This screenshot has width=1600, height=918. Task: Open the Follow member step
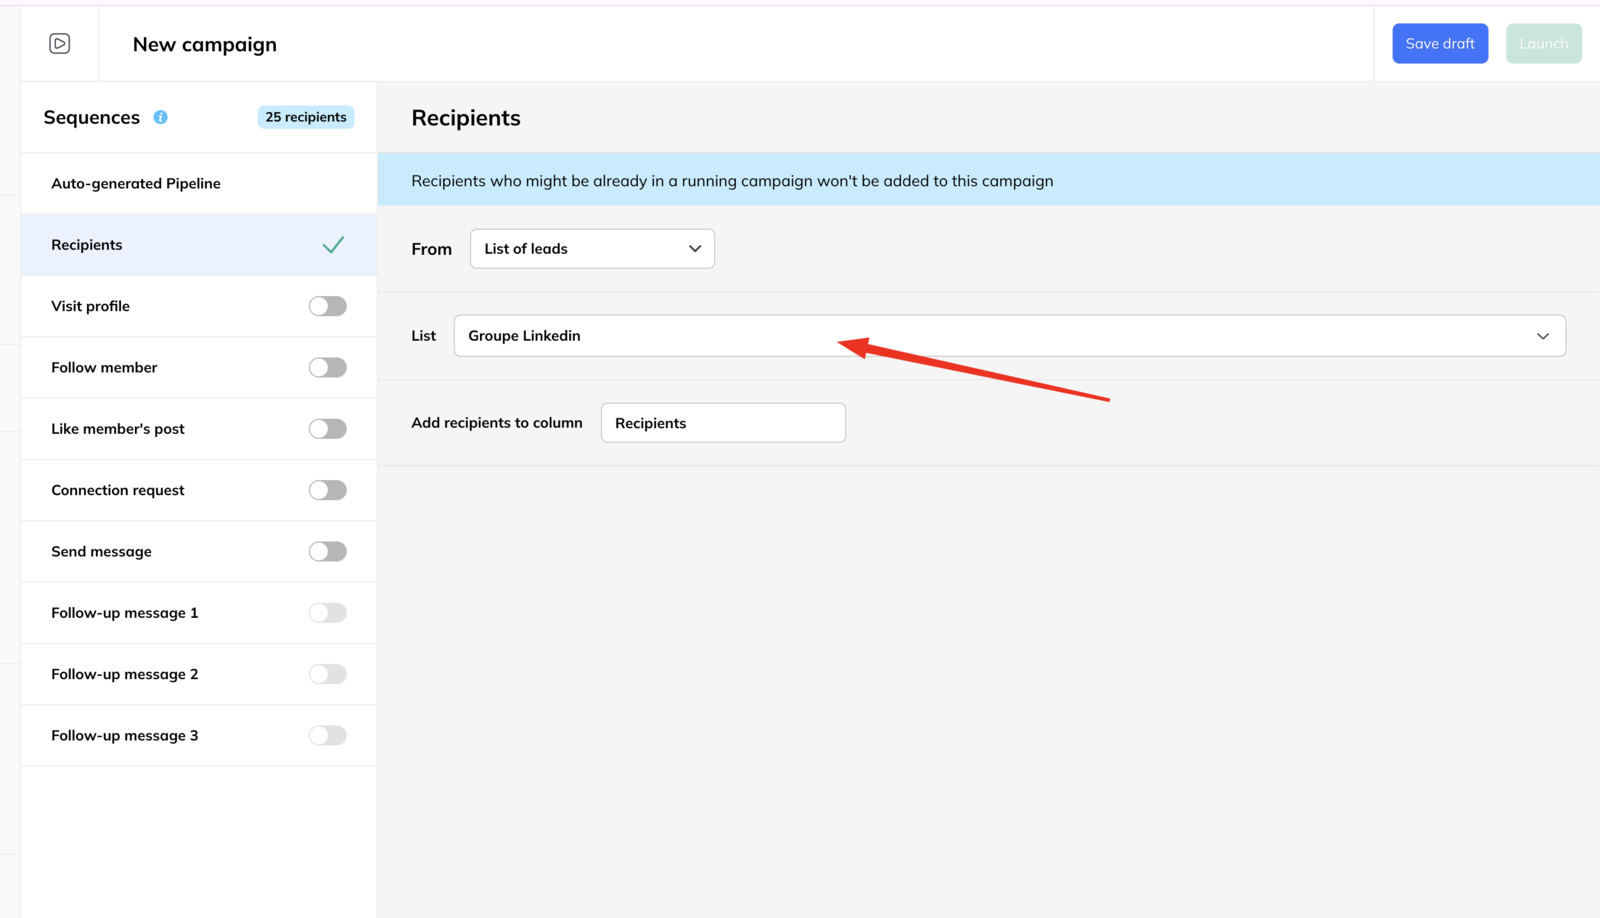pyautogui.click(x=199, y=367)
